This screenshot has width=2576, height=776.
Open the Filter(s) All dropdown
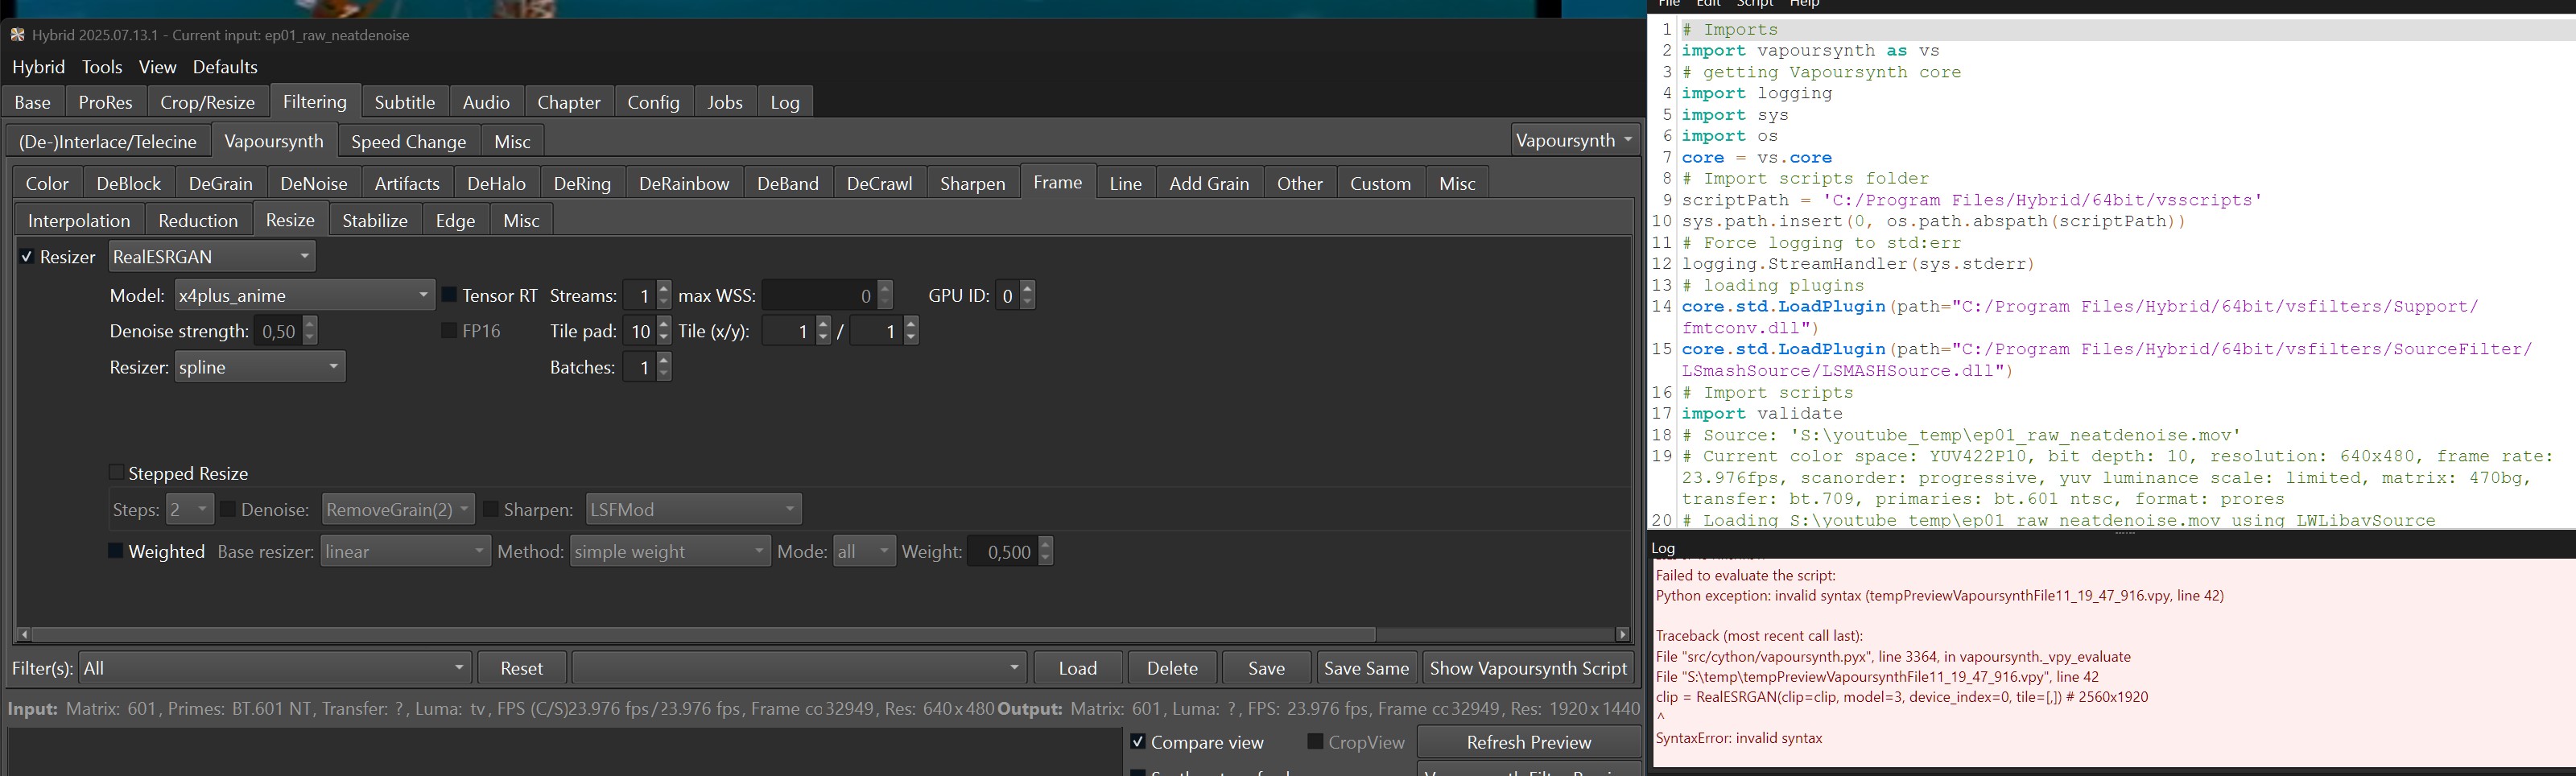click(x=275, y=668)
